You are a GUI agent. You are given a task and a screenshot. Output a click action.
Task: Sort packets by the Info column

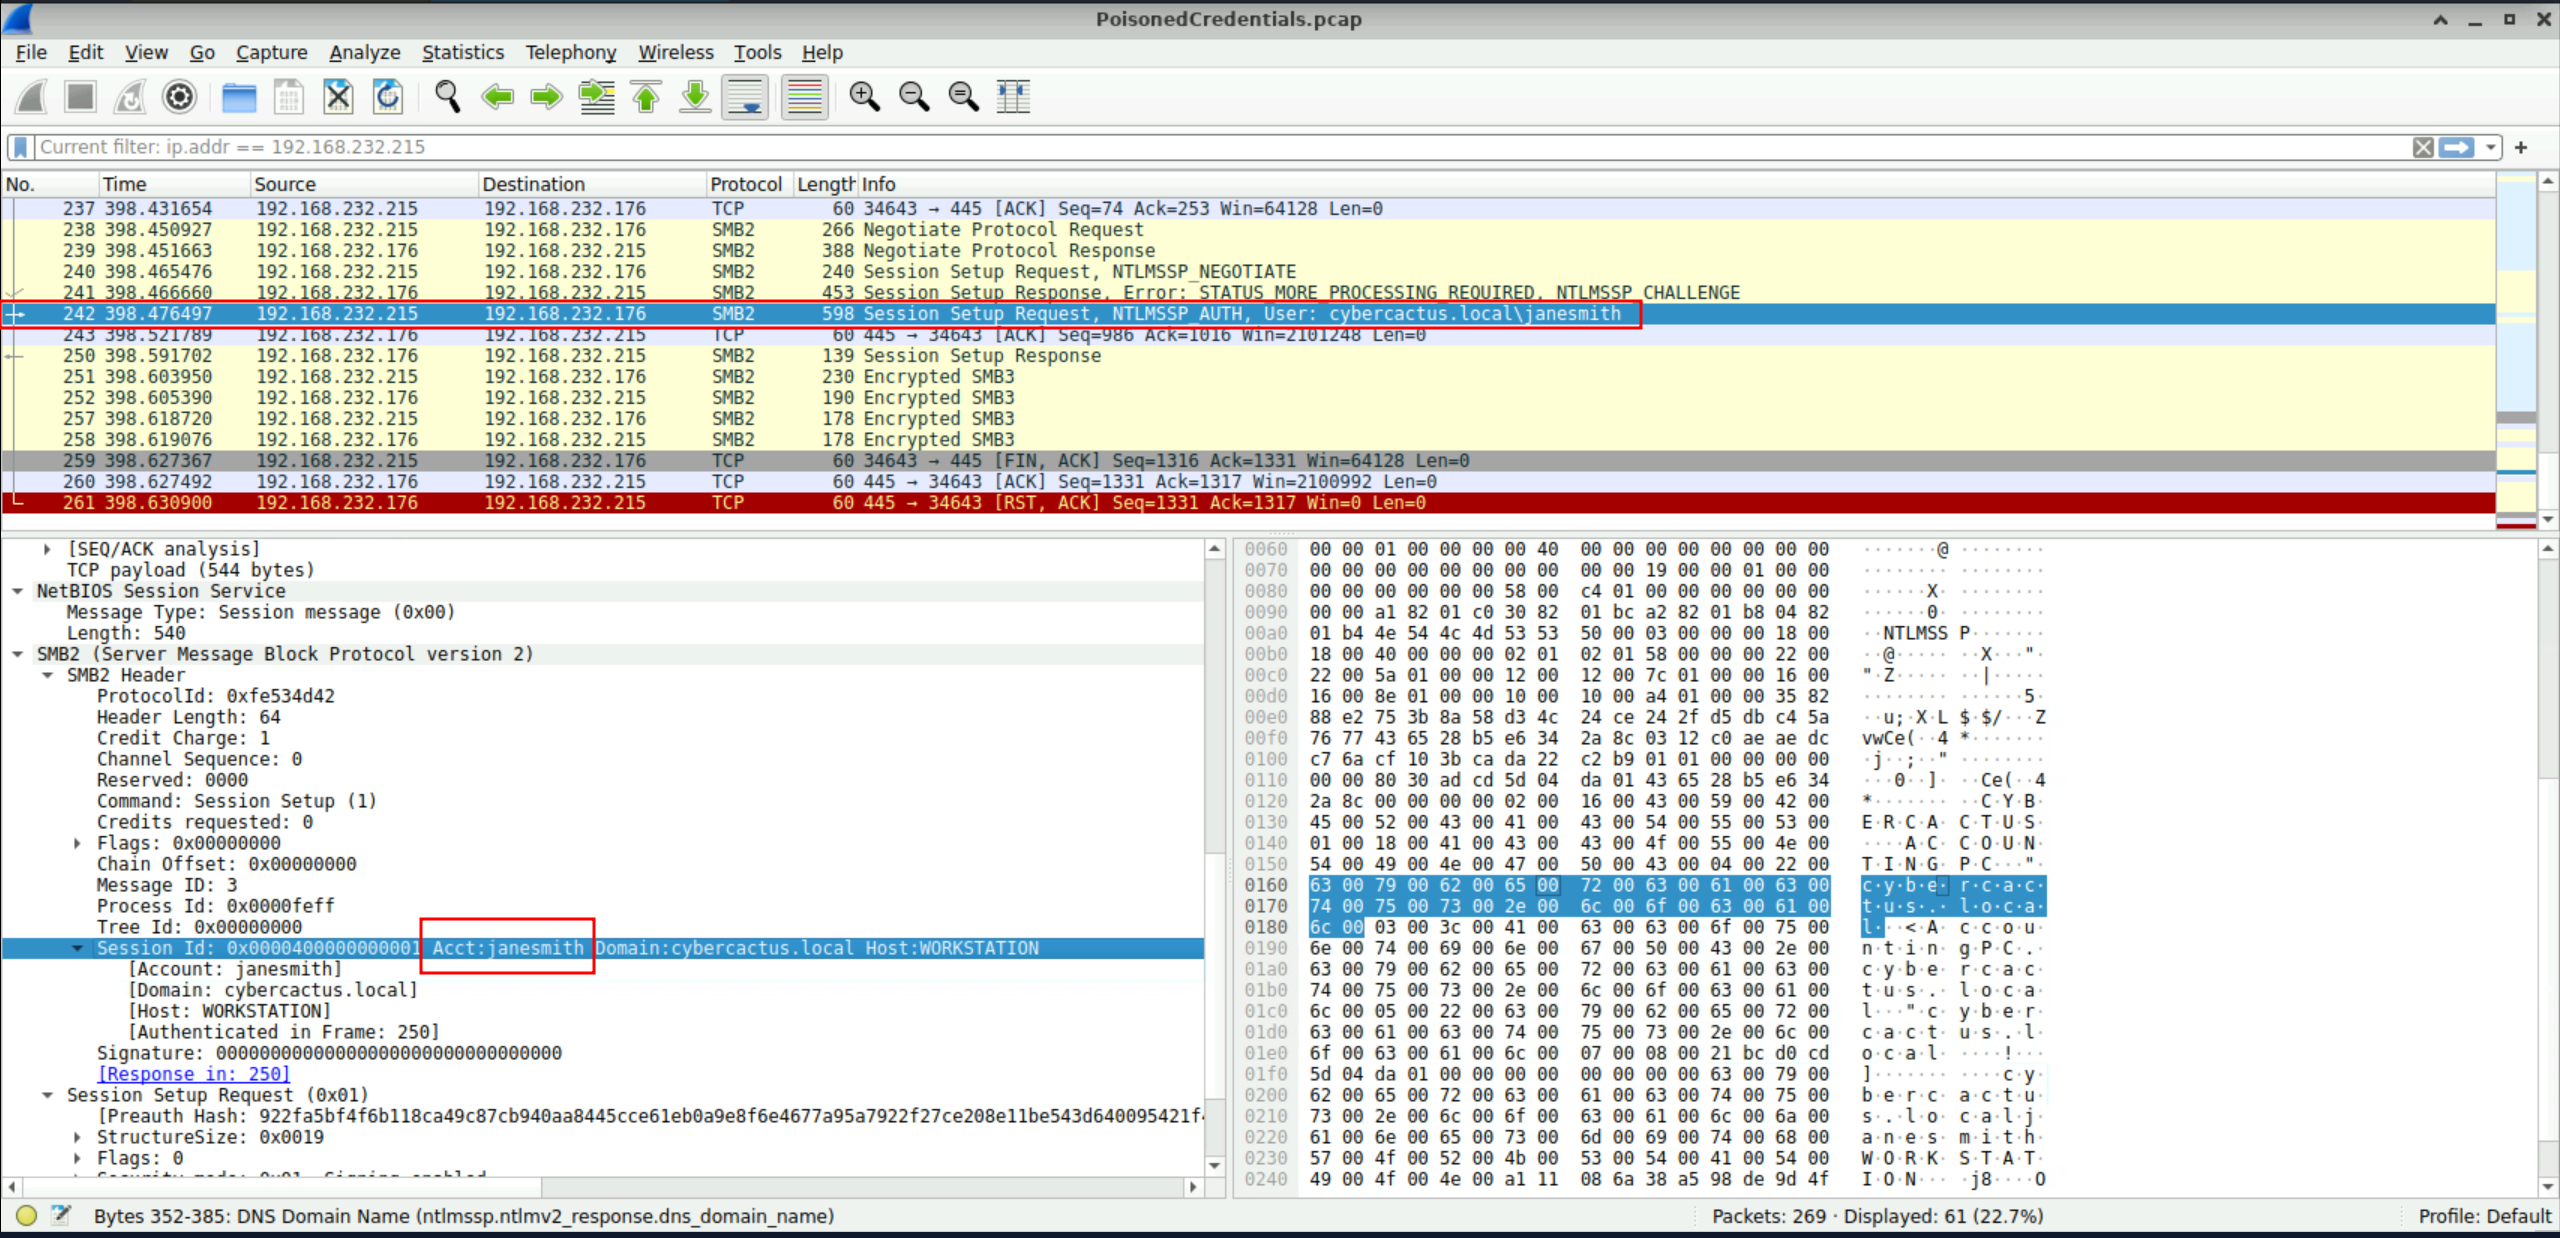(1676, 184)
